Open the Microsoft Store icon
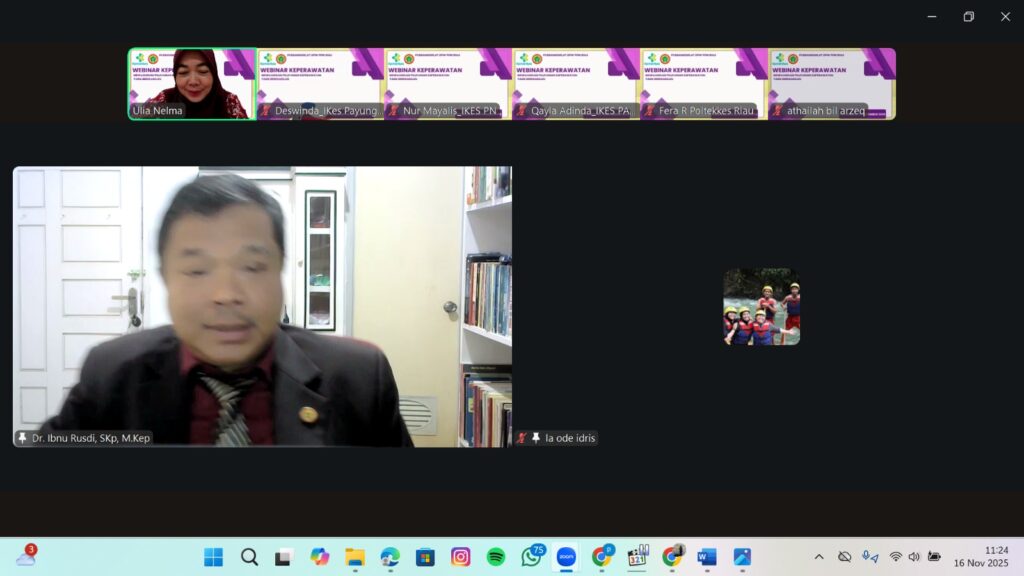1024x576 pixels. [425, 557]
